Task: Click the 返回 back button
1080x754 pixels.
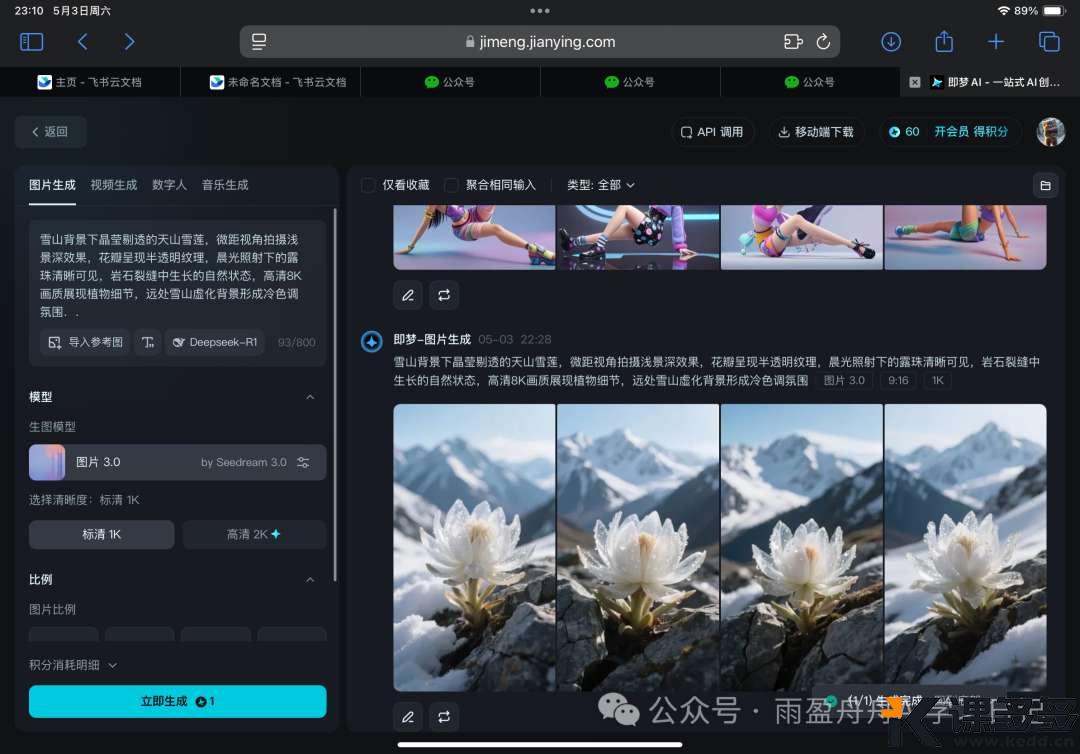Action: (50, 132)
